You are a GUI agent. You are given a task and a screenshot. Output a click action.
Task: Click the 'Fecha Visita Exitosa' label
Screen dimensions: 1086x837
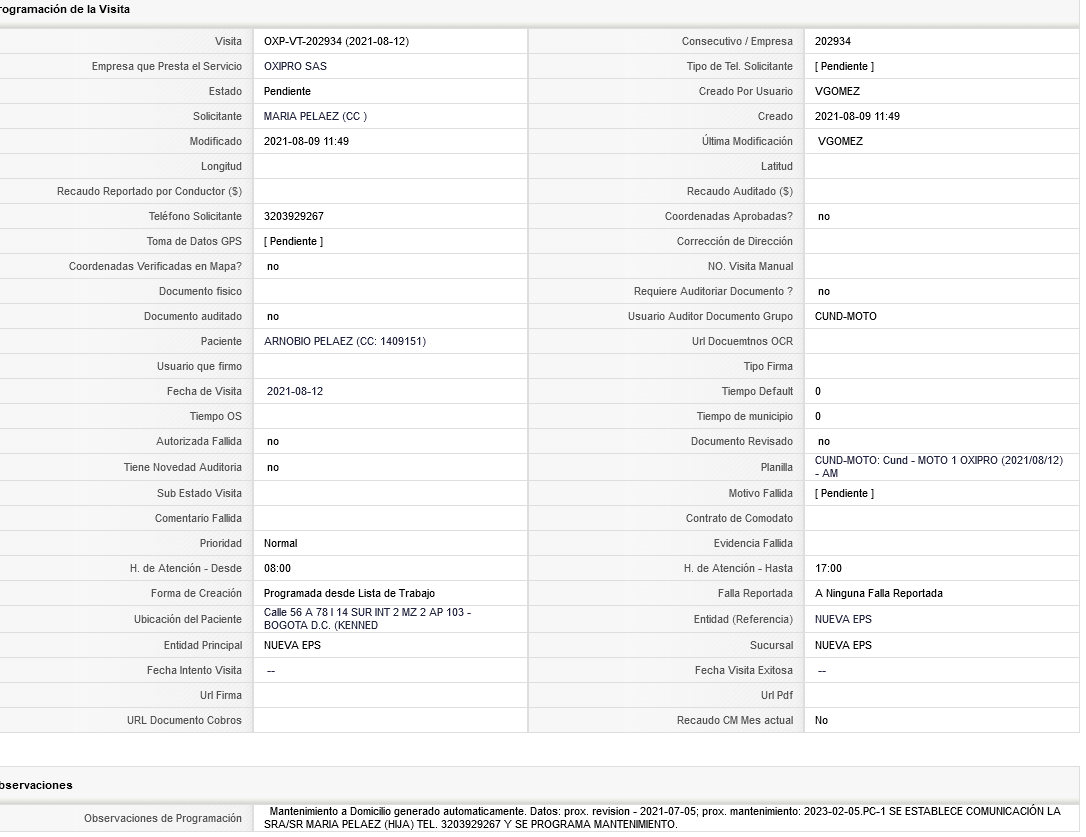click(744, 670)
